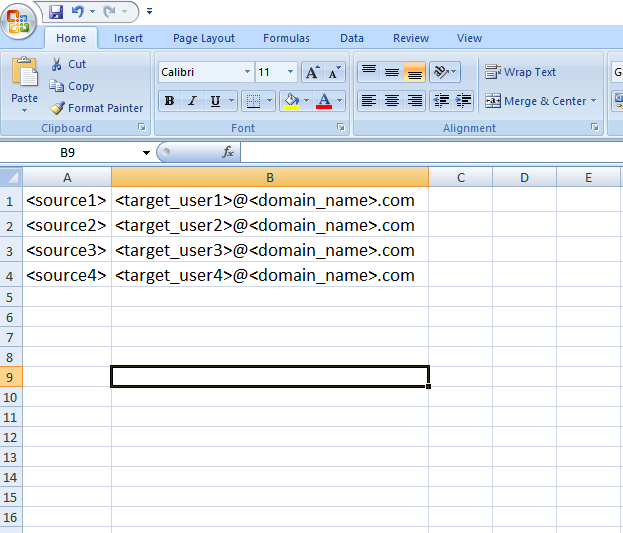Image resolution: width=623 pixels, height=533 pixels.
Task: Select column B header
Action: 270,177
